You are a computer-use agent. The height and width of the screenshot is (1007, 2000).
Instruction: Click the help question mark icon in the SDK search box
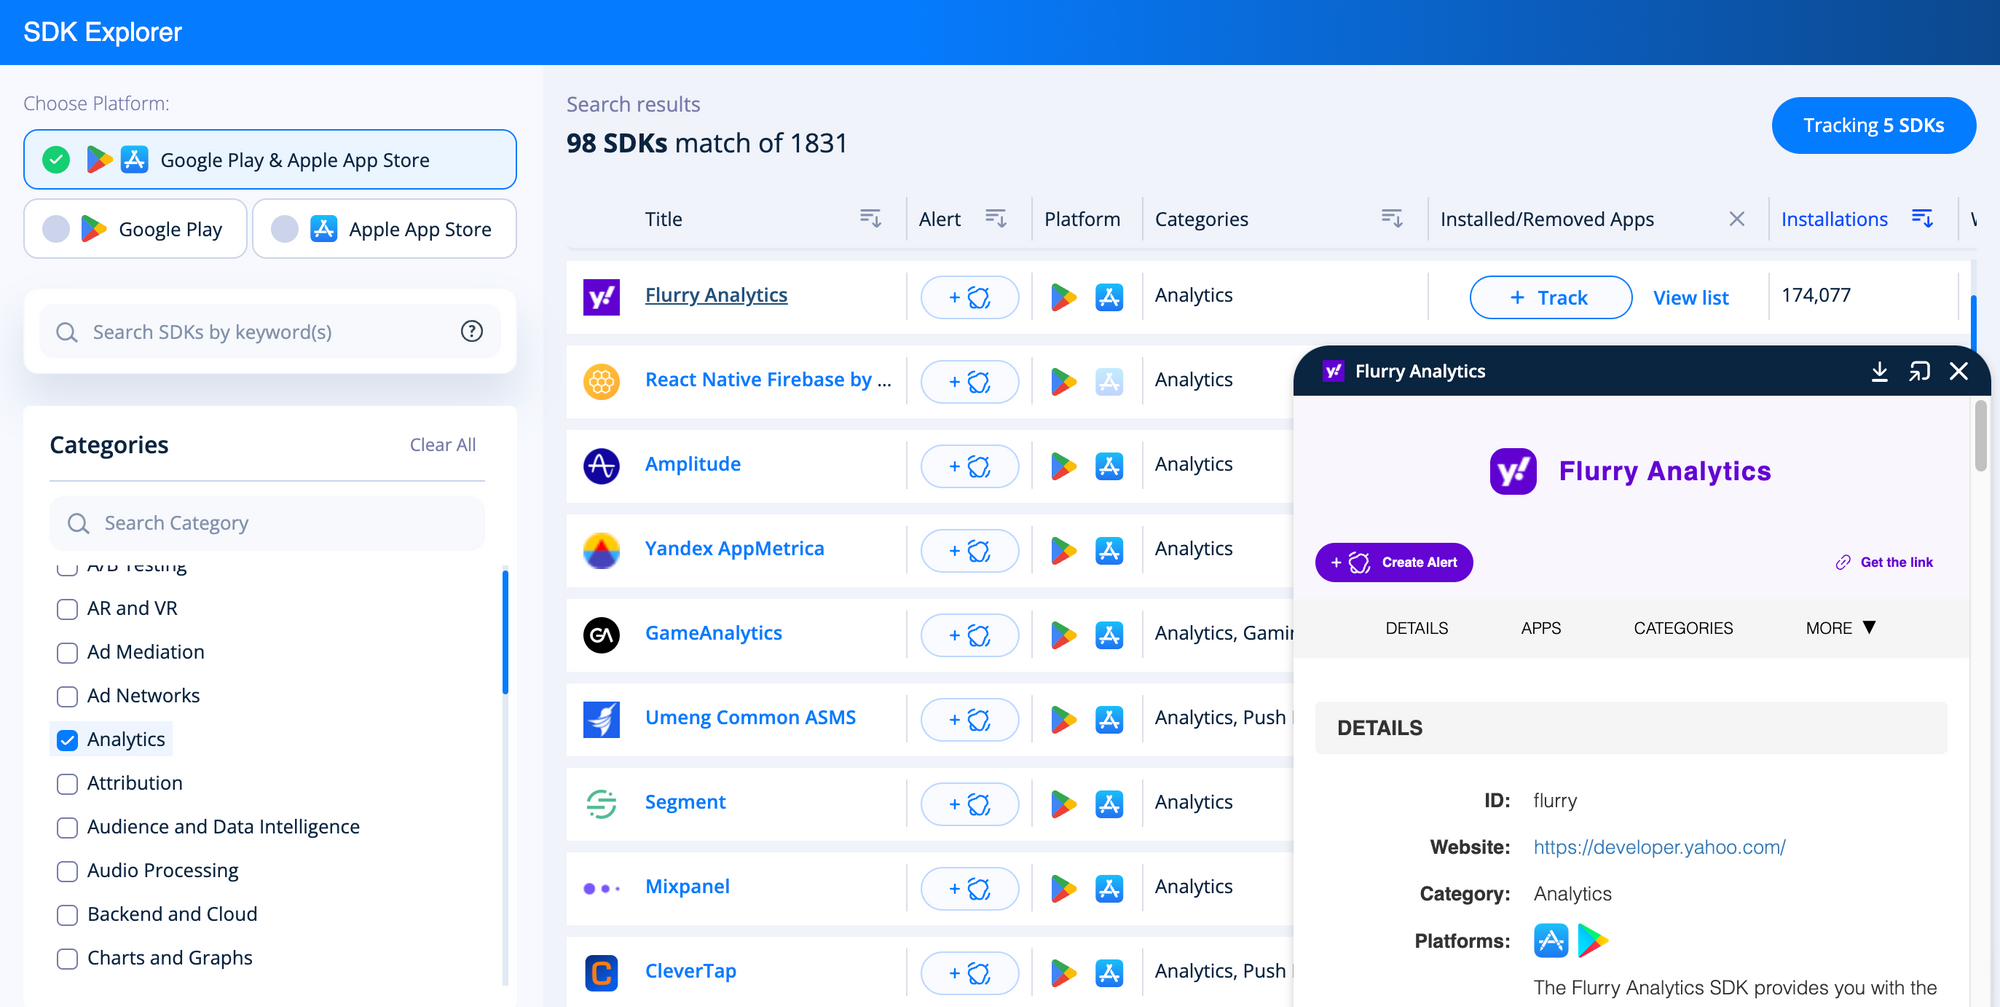tap(471, 331)
